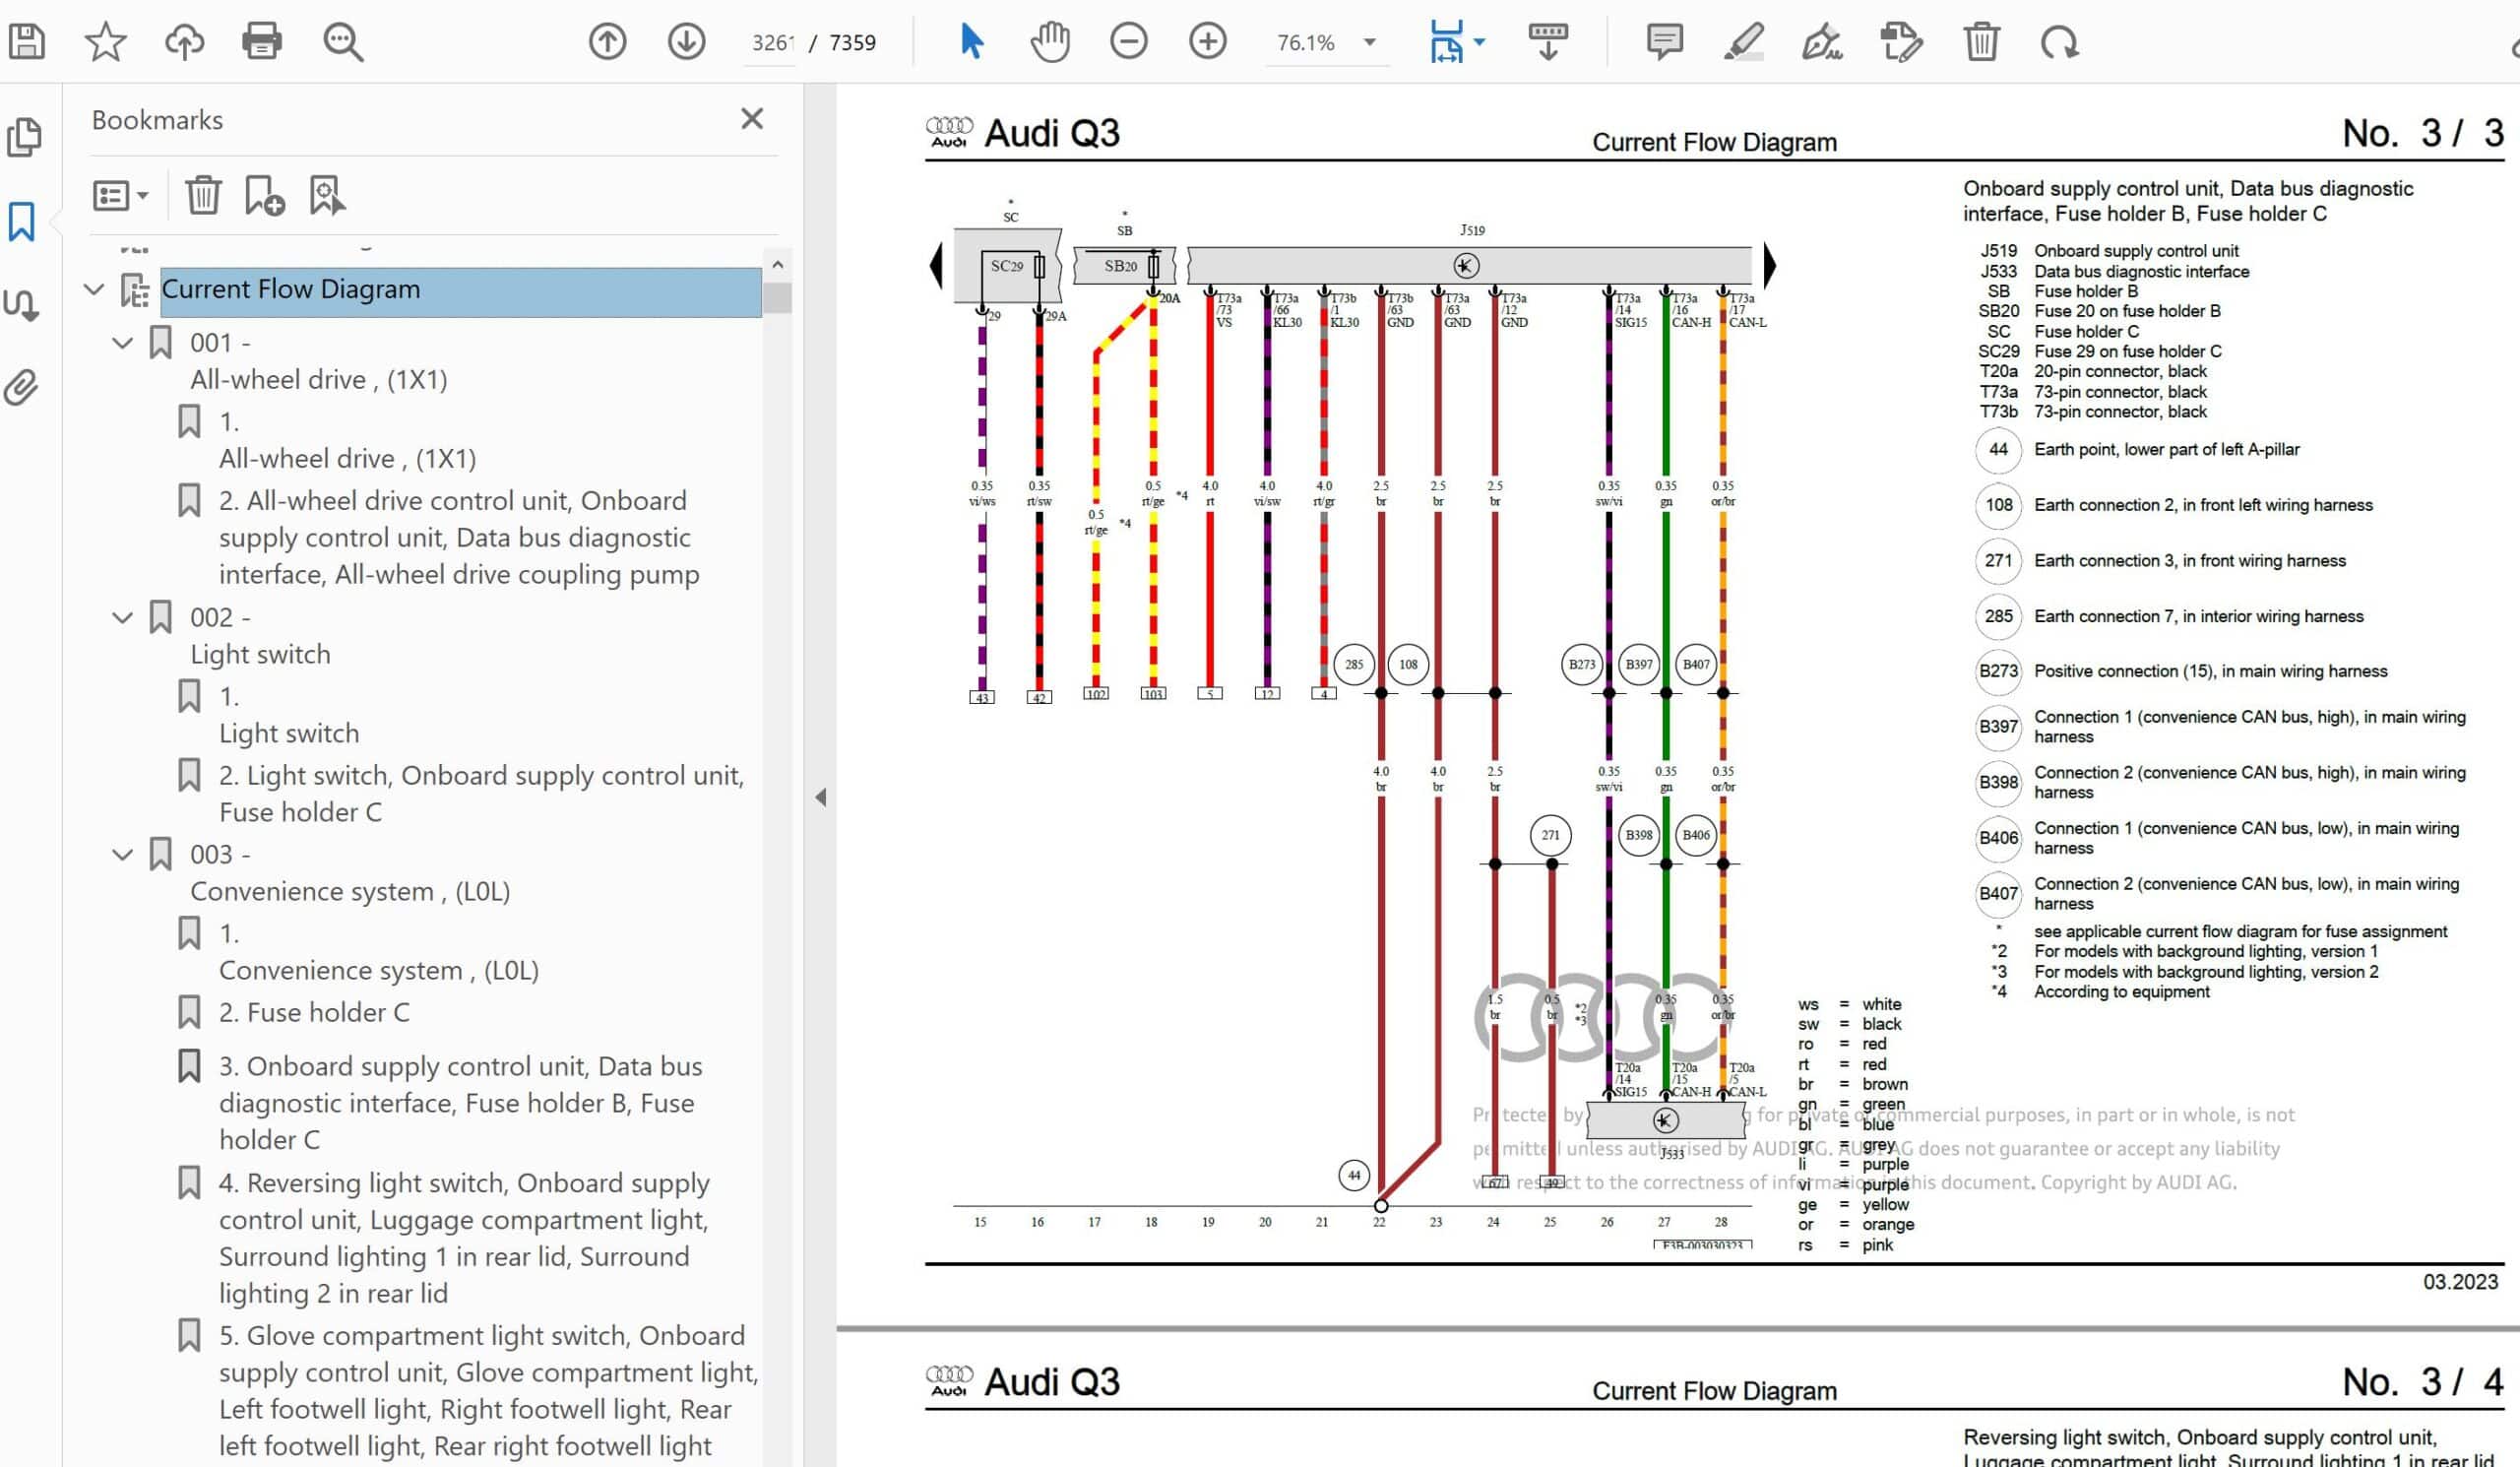Toggle the page thumbnails sidebar icon

point(22,138)
